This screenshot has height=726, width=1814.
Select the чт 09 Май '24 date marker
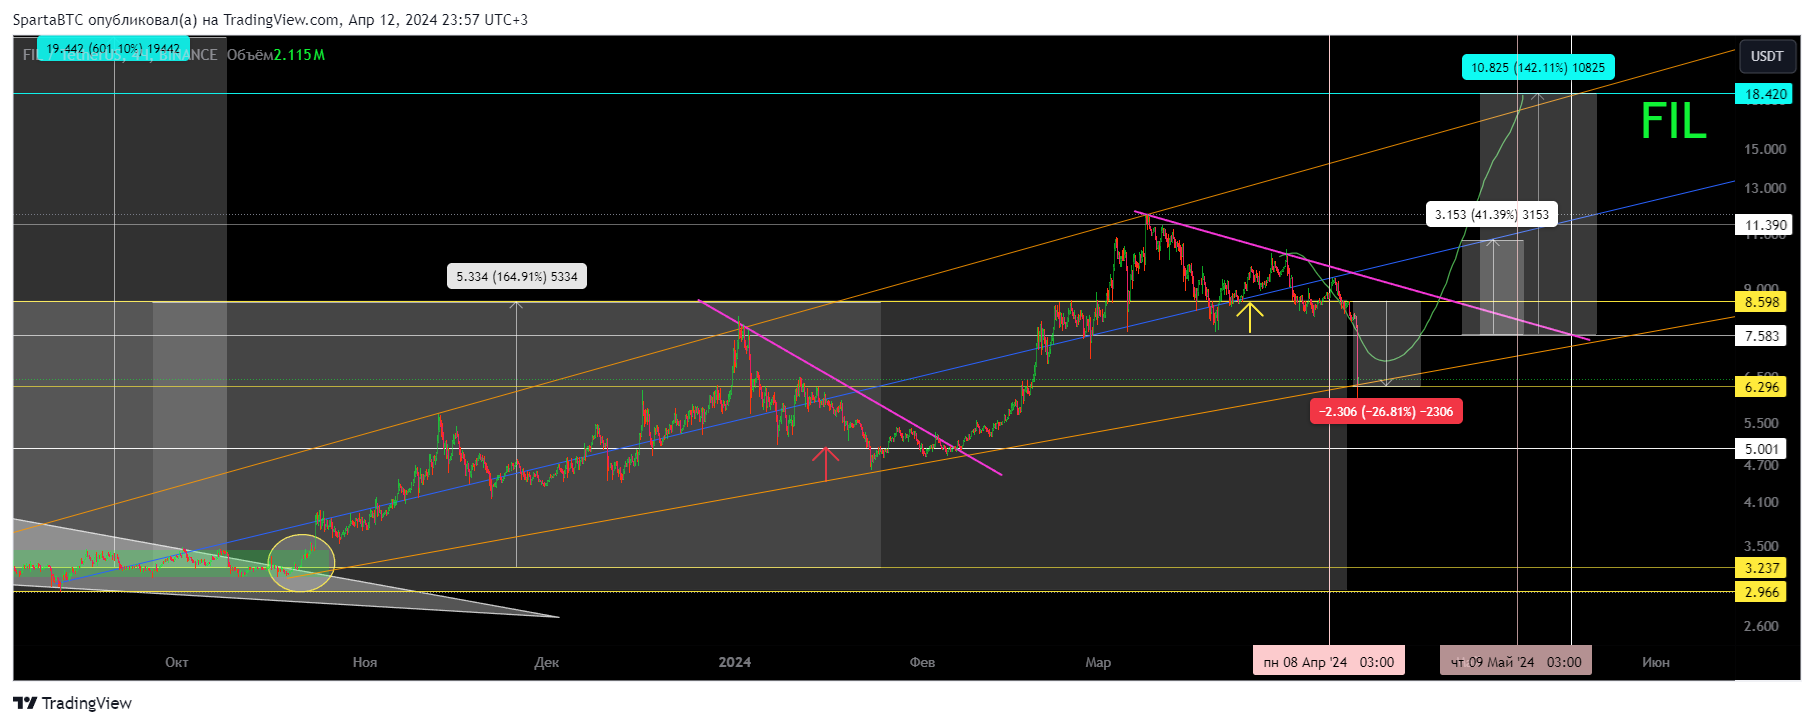click(1516, 661)
